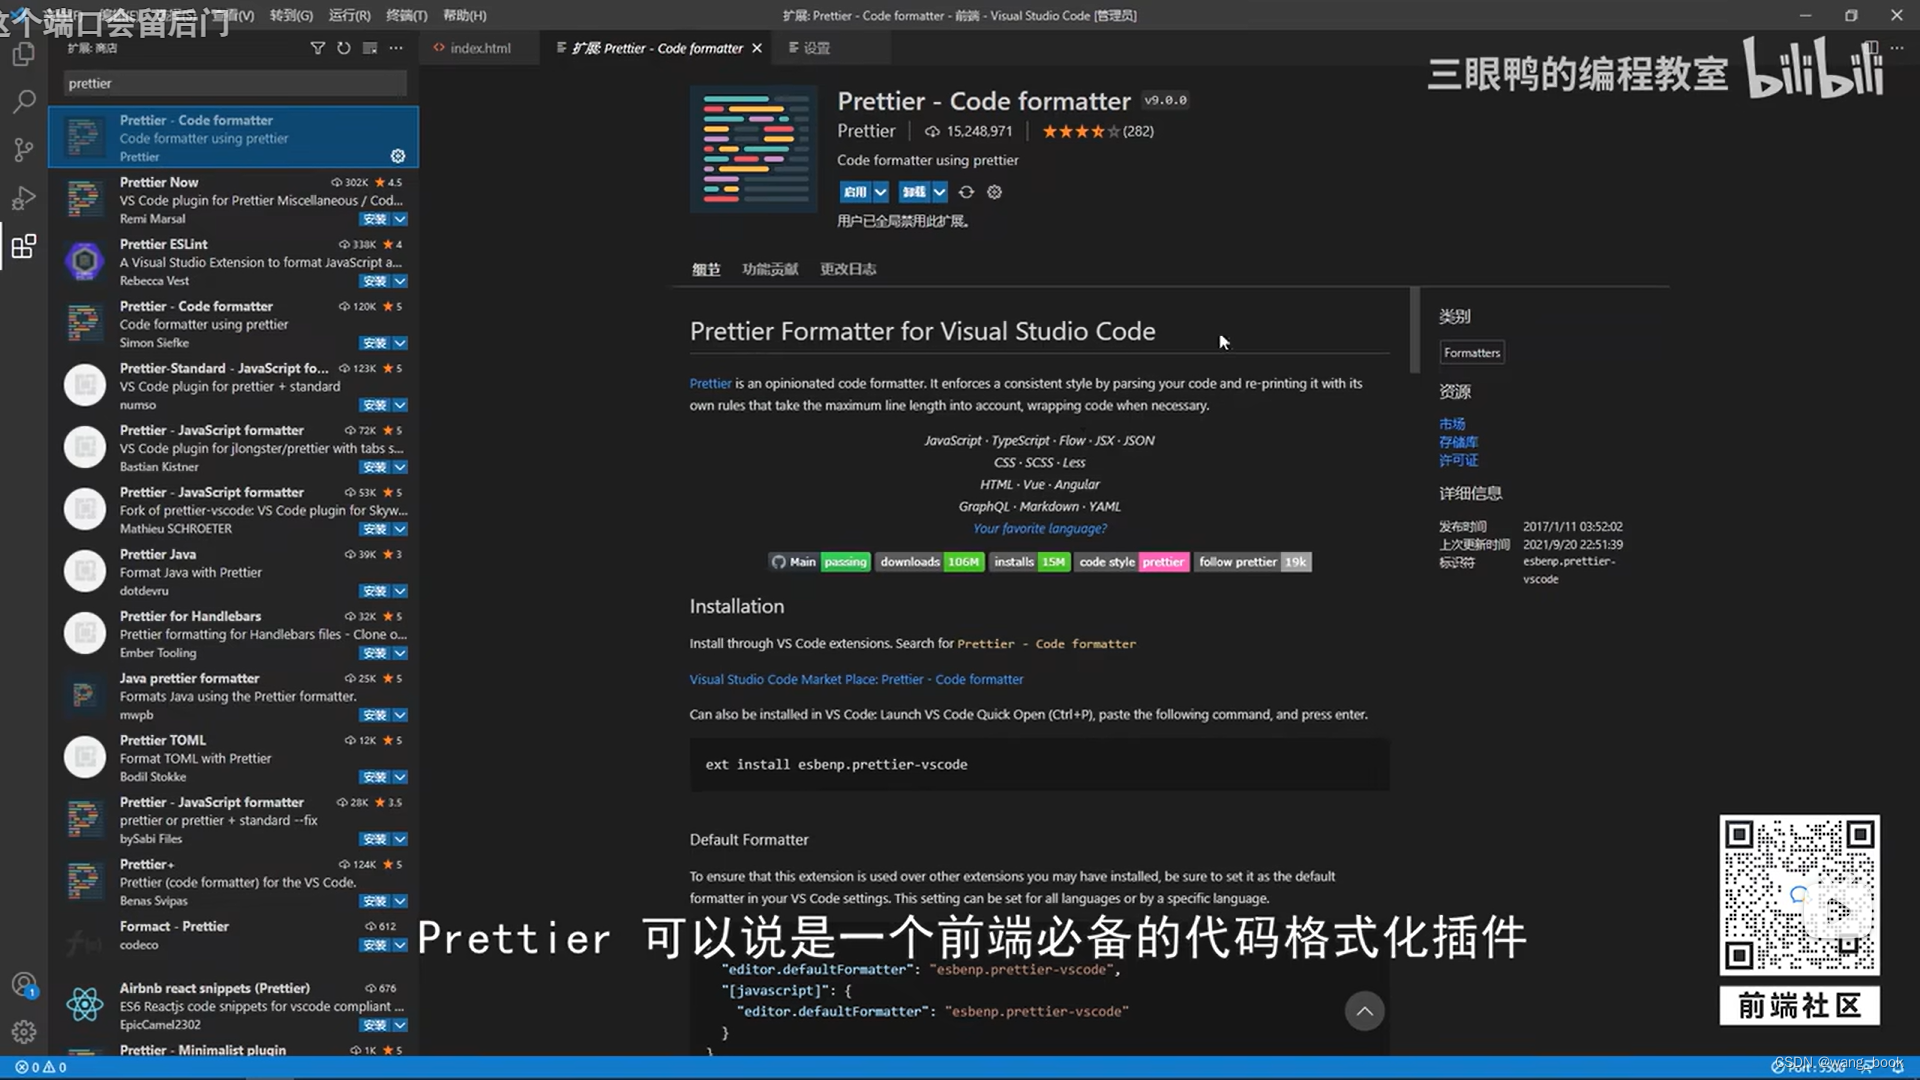Open the Visual Studio Code Market Place link
Image resolution: width=1920 pixels, height=1080 pixels.
[856, 679]
